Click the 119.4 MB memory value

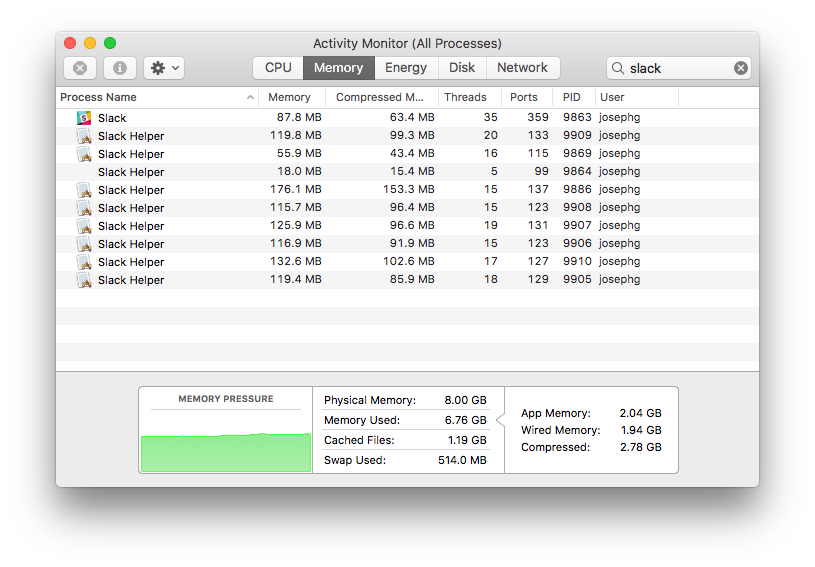(296, 280)
